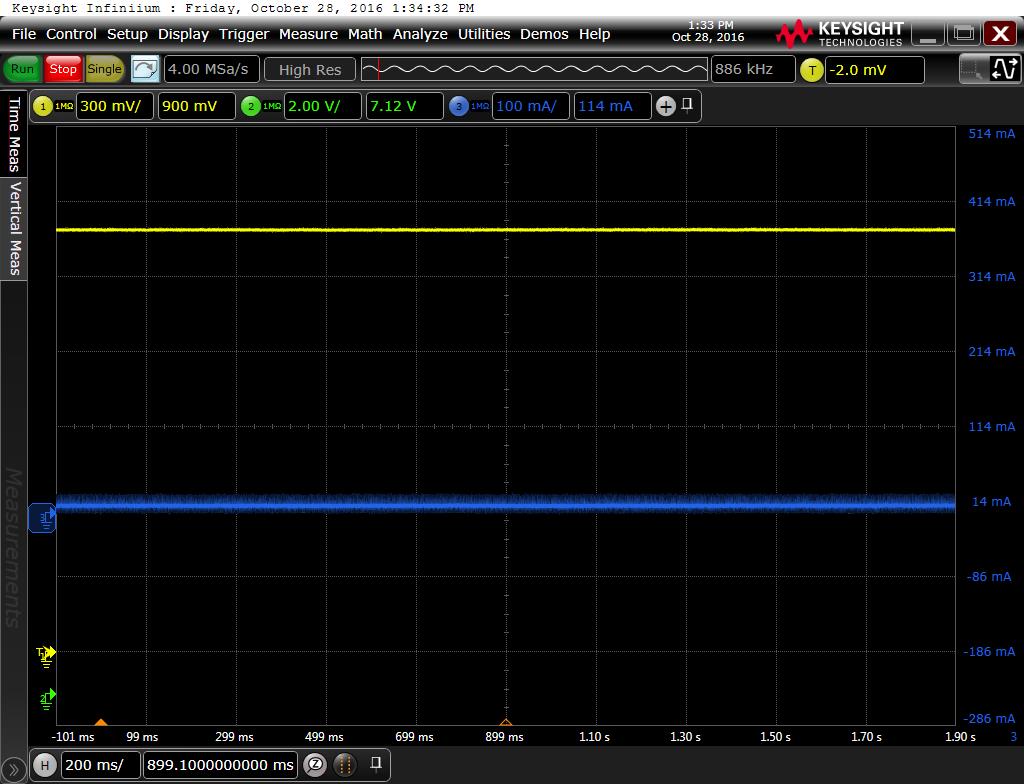Click the zoom box icon in the top toolbar

click(x=972, y=69)
